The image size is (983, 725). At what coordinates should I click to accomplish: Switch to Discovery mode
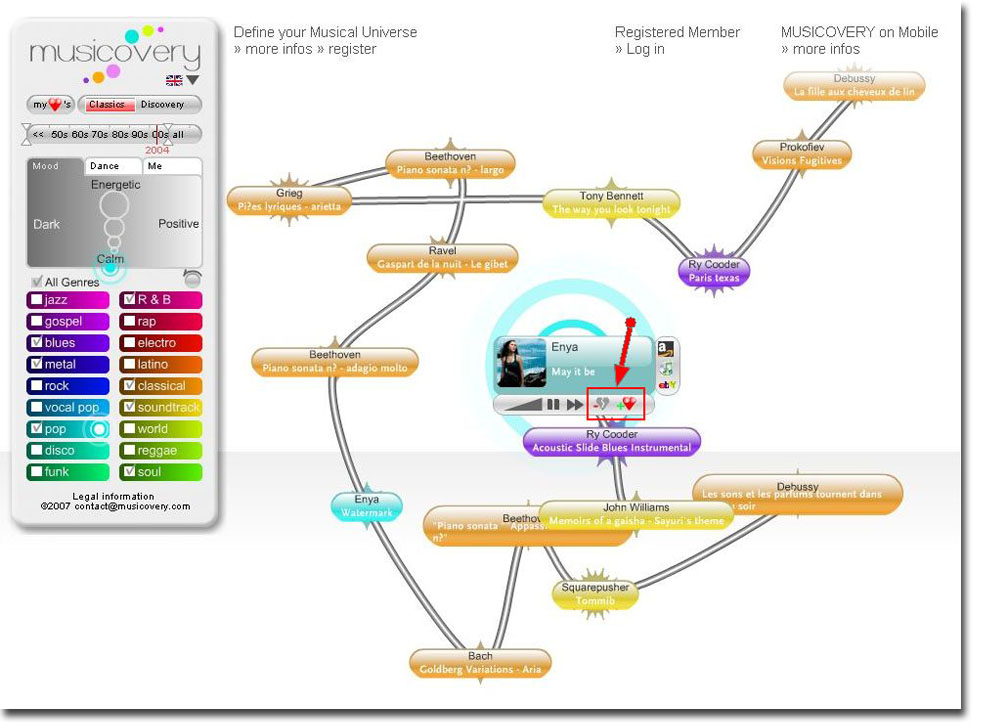click(x=162, y=105)
